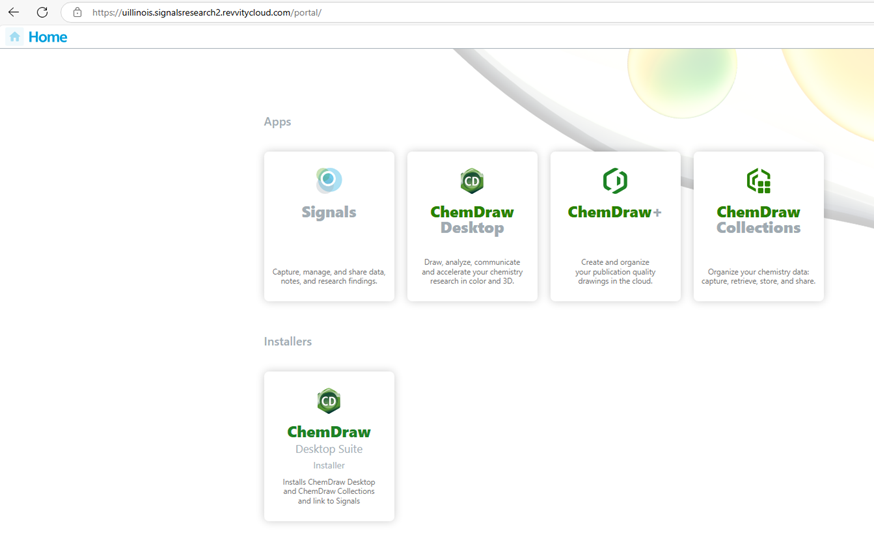874x542 pixels.
Task: Open ChemDraw Collections title
Action: [x=759, y=220]
